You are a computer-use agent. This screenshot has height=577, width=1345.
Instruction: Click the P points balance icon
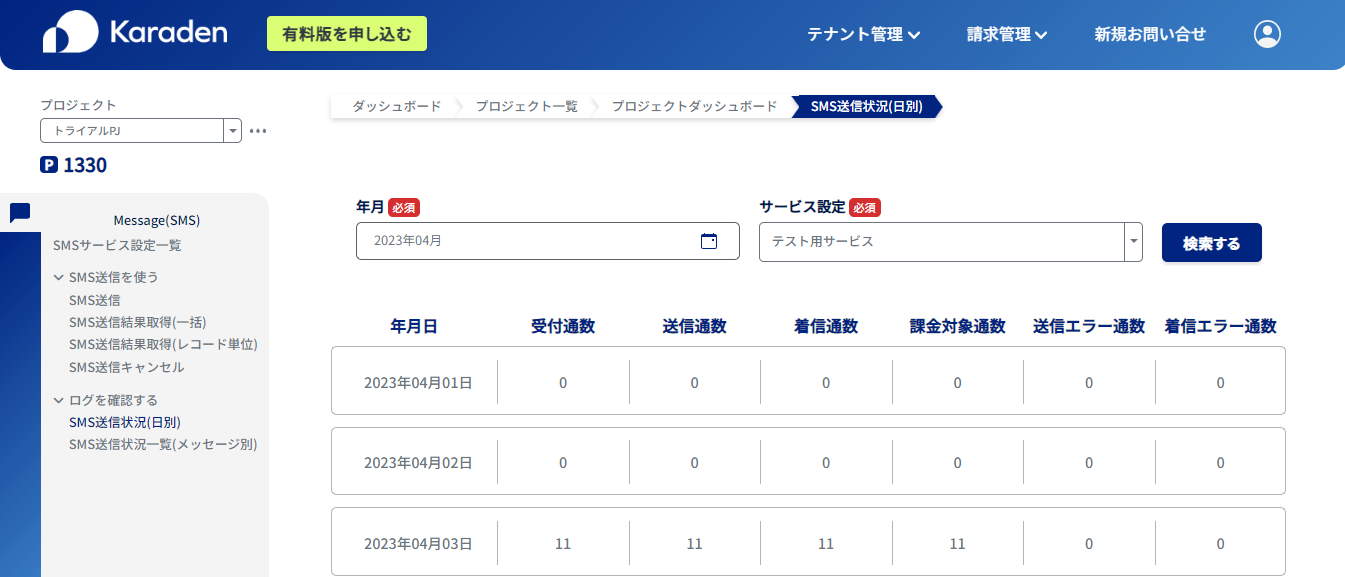click(x=49, y=165)
